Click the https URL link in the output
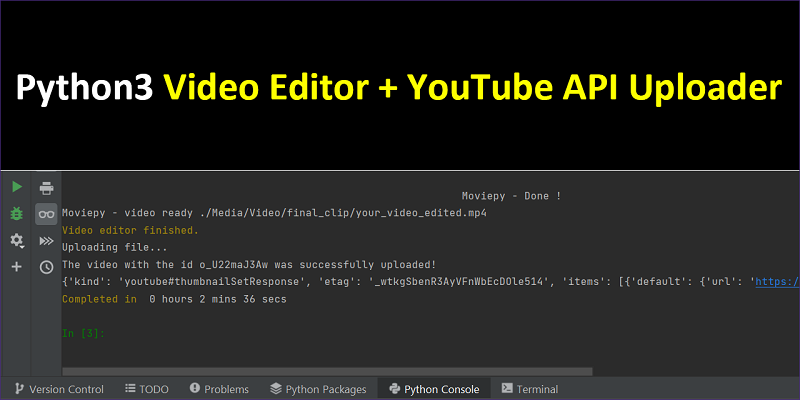The height and width of the screenshot is (400, 800). coord(777,282)
